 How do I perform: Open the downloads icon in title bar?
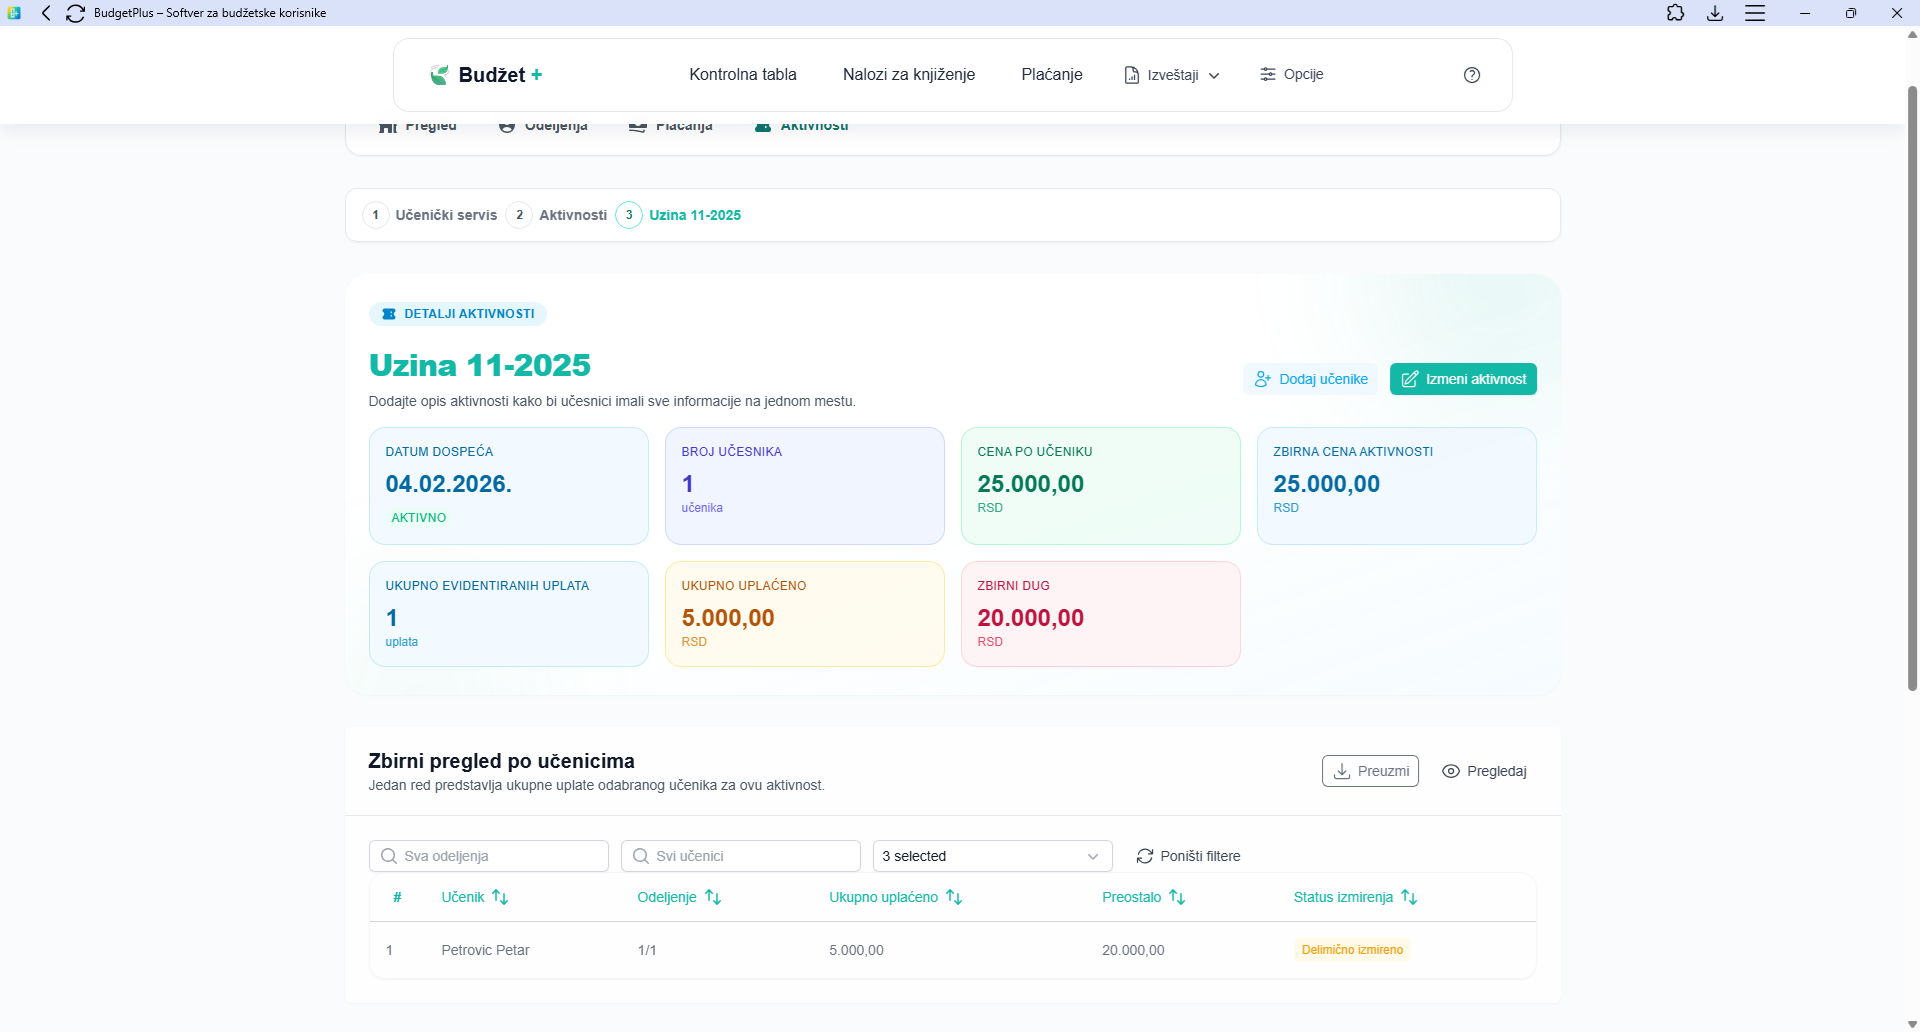pyautogui.click(x=1715, y=13)
